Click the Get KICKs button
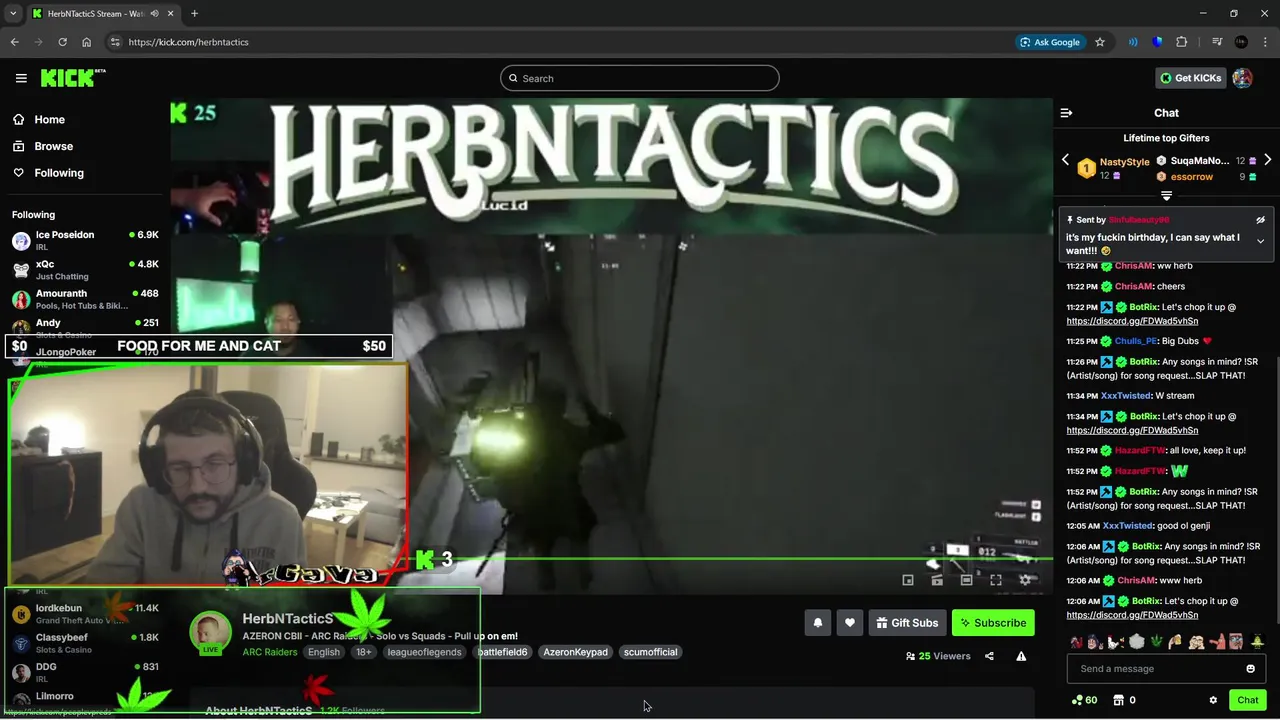Viewport: 1280px width, 720px height. 1189,78
